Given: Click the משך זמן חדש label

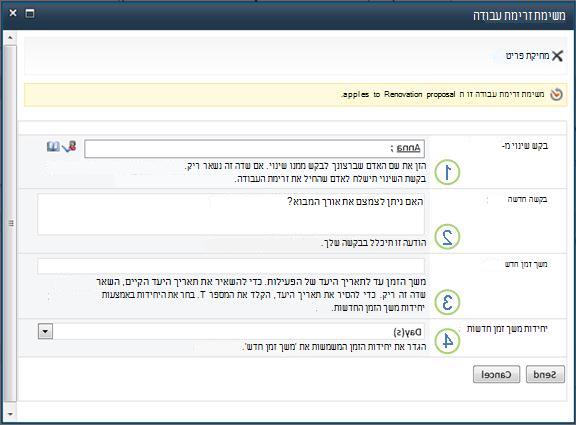Looking at the screenshot, I should [x=526, y=264].
